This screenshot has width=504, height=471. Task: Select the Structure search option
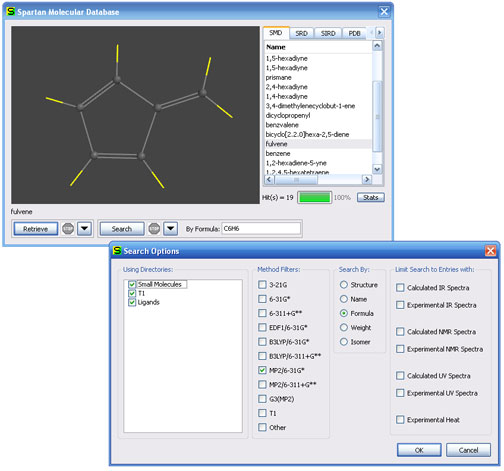point(344,285)
